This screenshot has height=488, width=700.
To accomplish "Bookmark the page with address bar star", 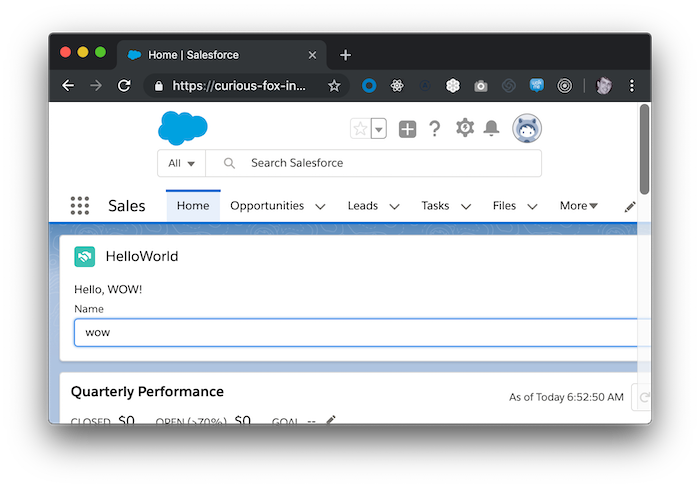I will 334,86.
